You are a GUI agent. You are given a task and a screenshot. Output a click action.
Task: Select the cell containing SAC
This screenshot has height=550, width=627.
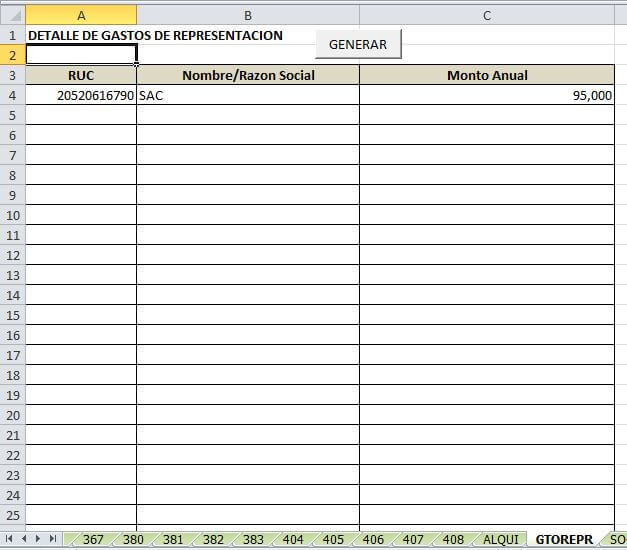point(247,95)
